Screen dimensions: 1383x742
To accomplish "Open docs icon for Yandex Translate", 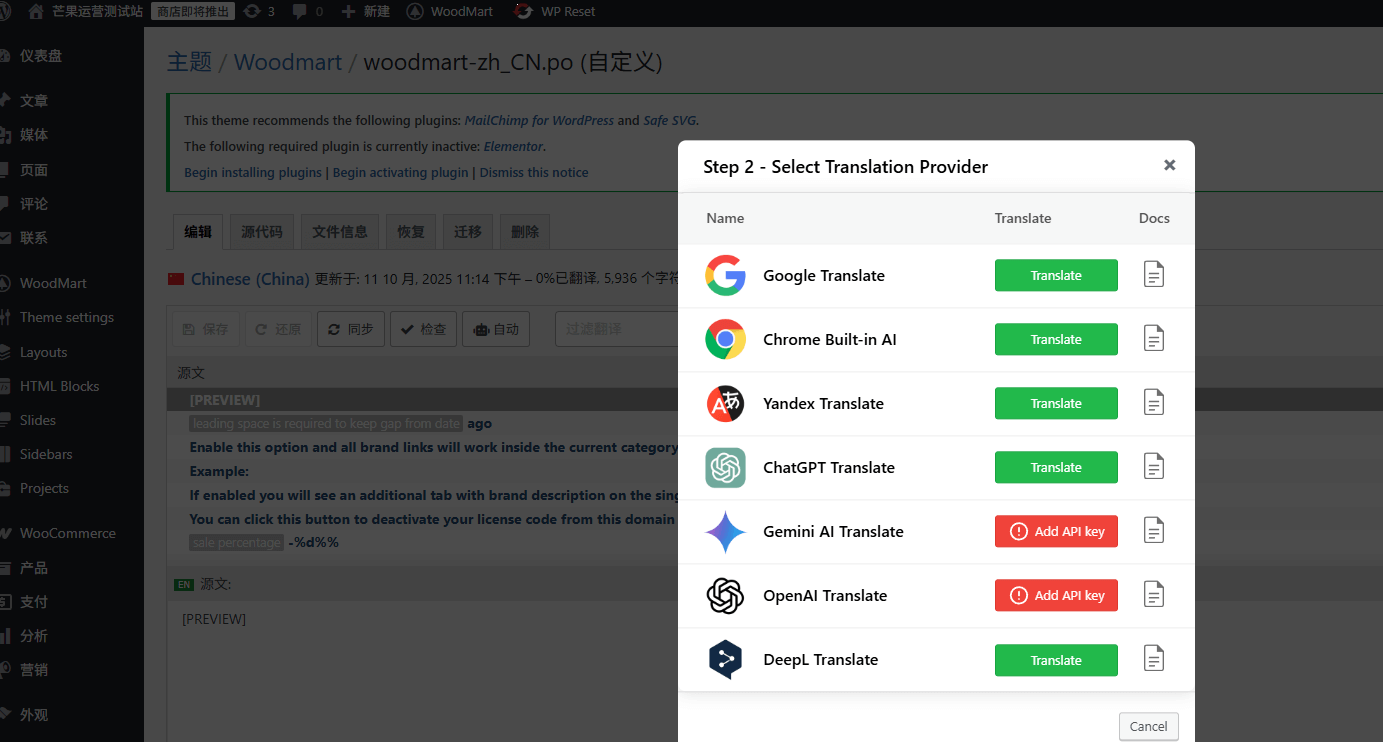I will point(1154,403).
